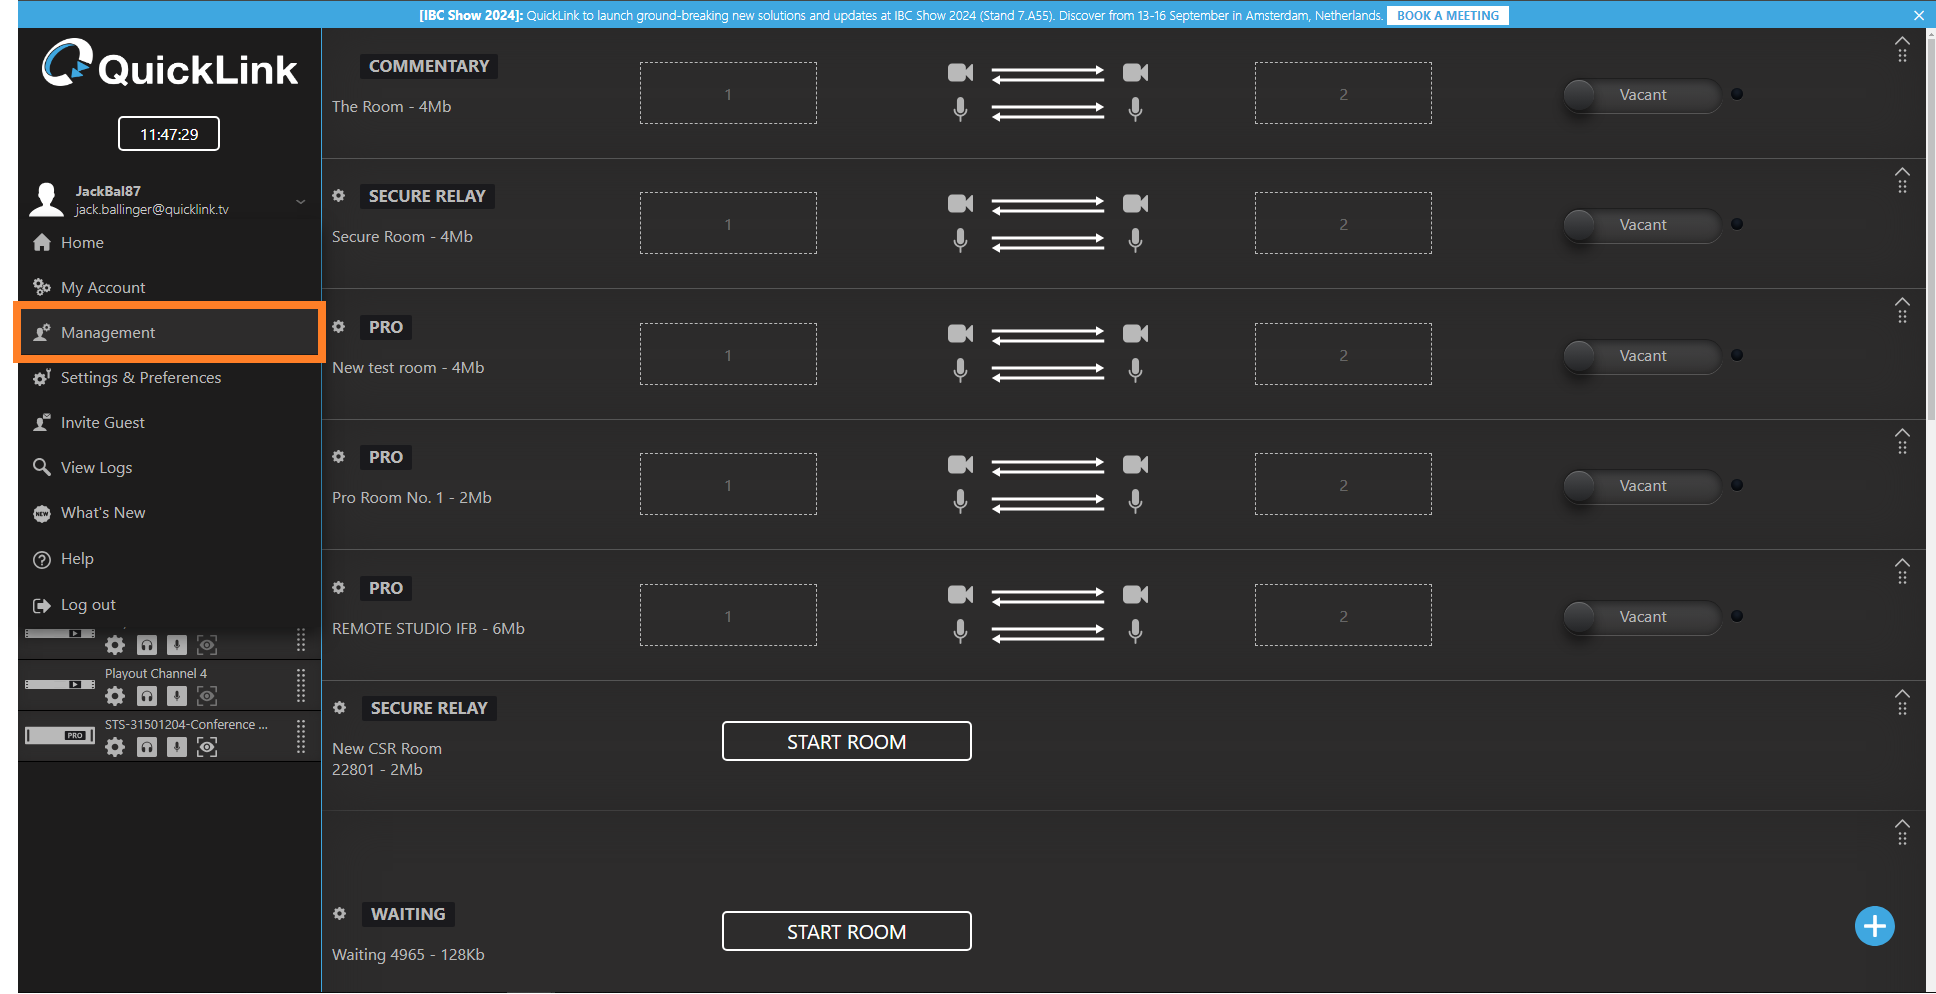Expand JackBal87 user account dropdown
Screen dimensions: 1936x994
[x=300, y=202]
